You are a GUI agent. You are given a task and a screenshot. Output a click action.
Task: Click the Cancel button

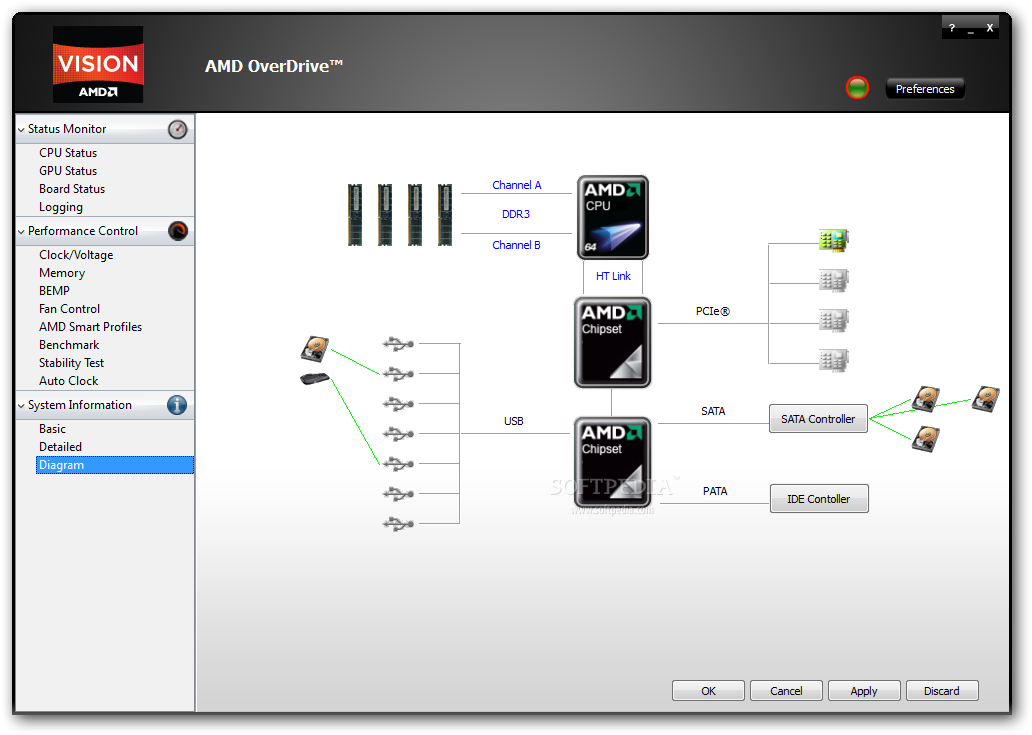[786, 691]
